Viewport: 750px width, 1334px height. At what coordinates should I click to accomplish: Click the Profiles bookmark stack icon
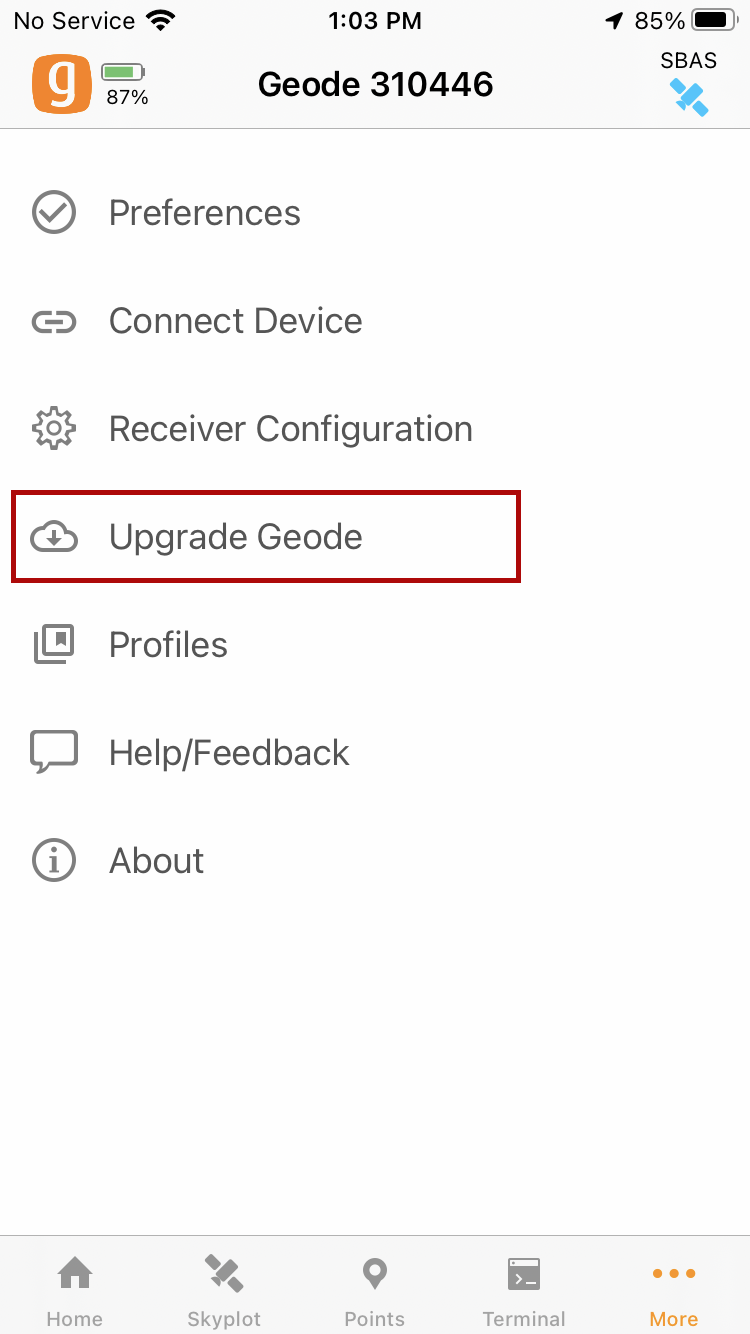point(54,645)
